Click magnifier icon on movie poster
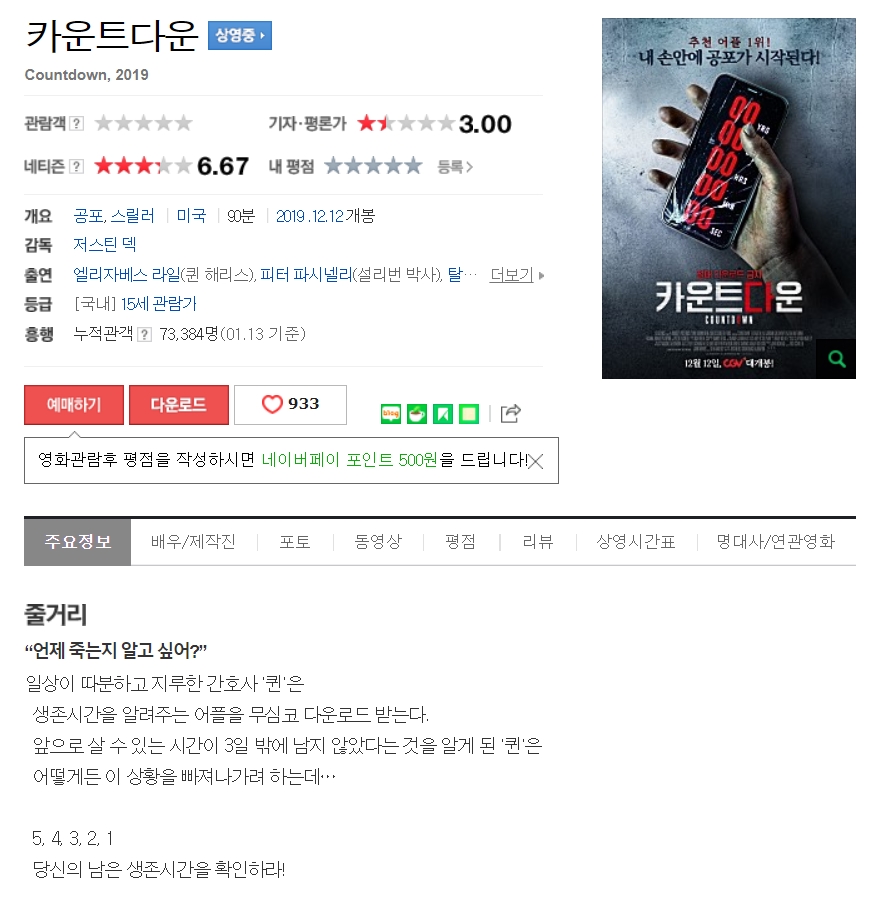 [x=837, y=359]
